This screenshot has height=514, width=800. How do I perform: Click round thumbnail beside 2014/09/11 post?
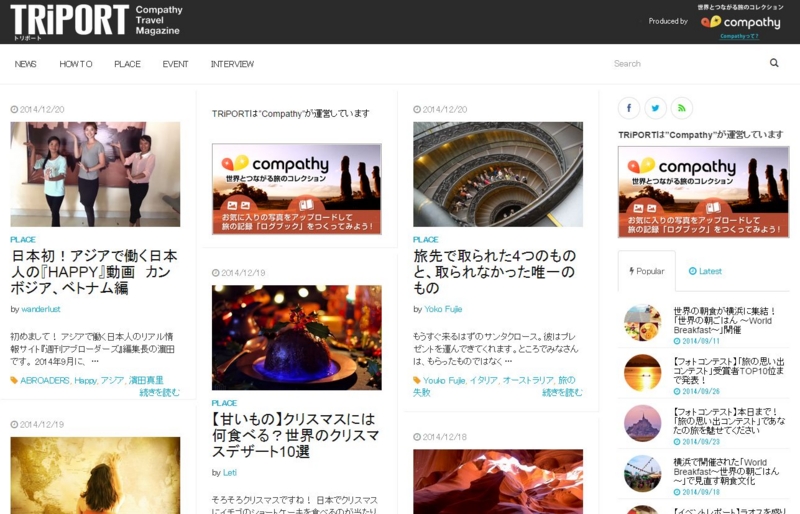click(x=642, y=323)
